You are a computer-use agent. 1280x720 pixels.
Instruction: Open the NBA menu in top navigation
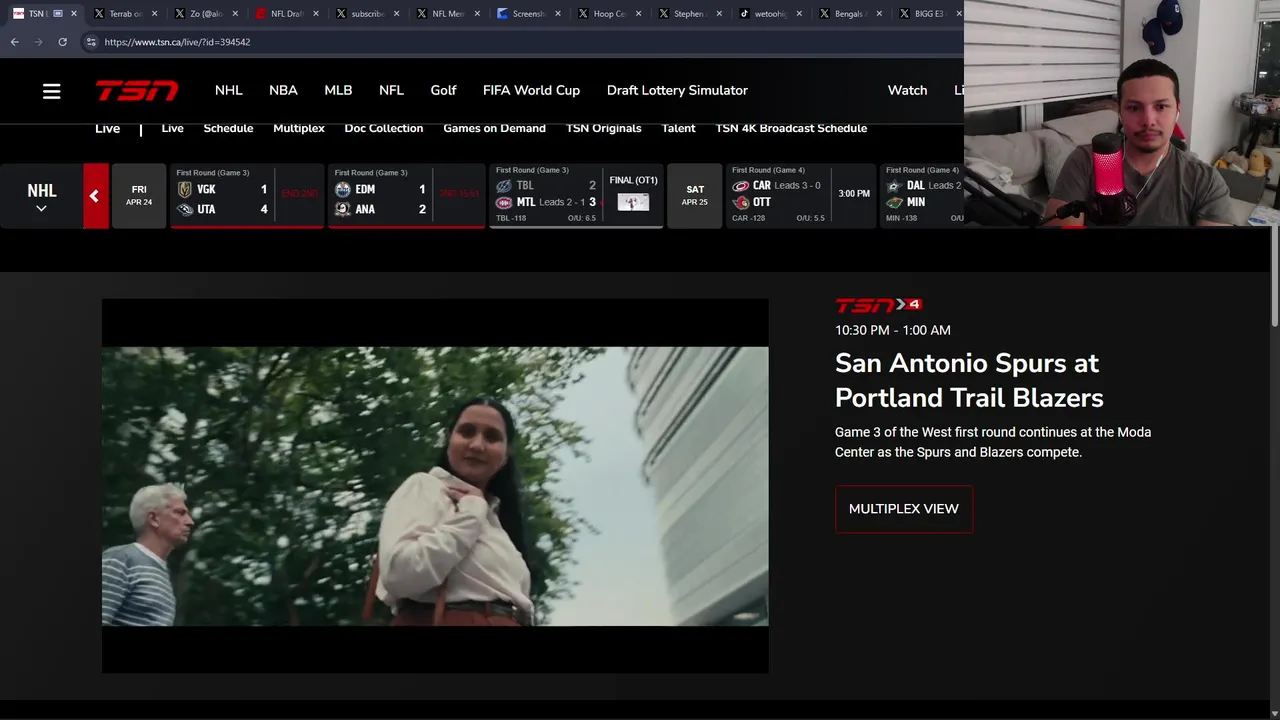tap(283, 90)
